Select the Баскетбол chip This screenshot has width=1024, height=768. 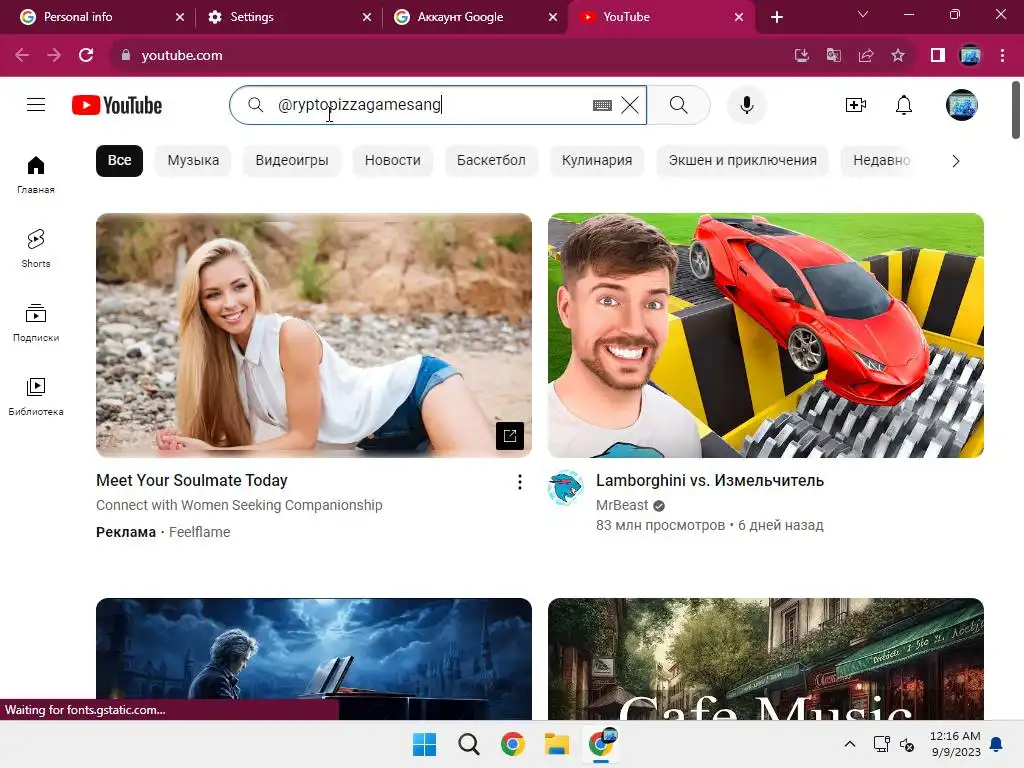[x=491, y=161]
